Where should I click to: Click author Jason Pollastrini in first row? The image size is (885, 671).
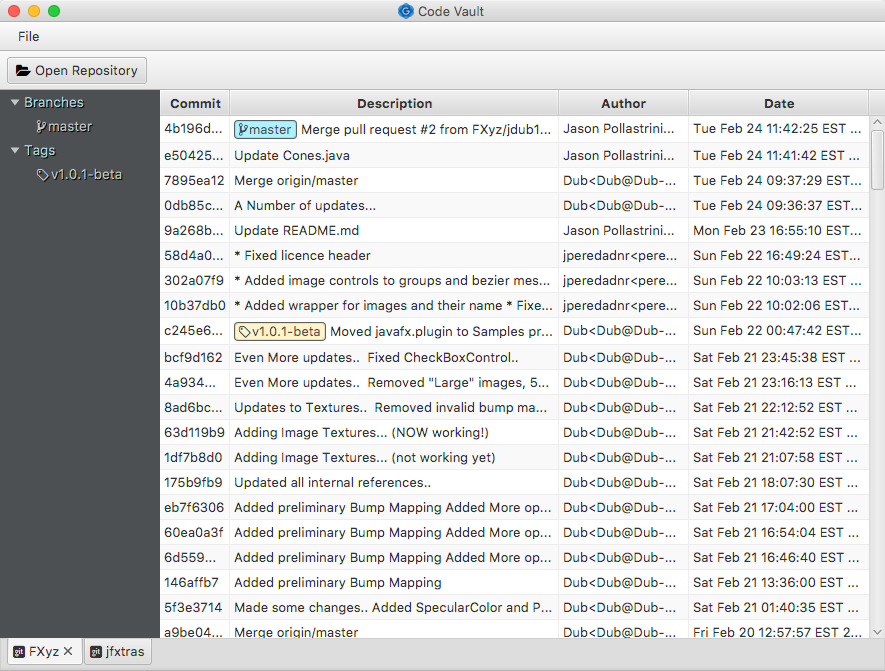click(x=619, y=129)
